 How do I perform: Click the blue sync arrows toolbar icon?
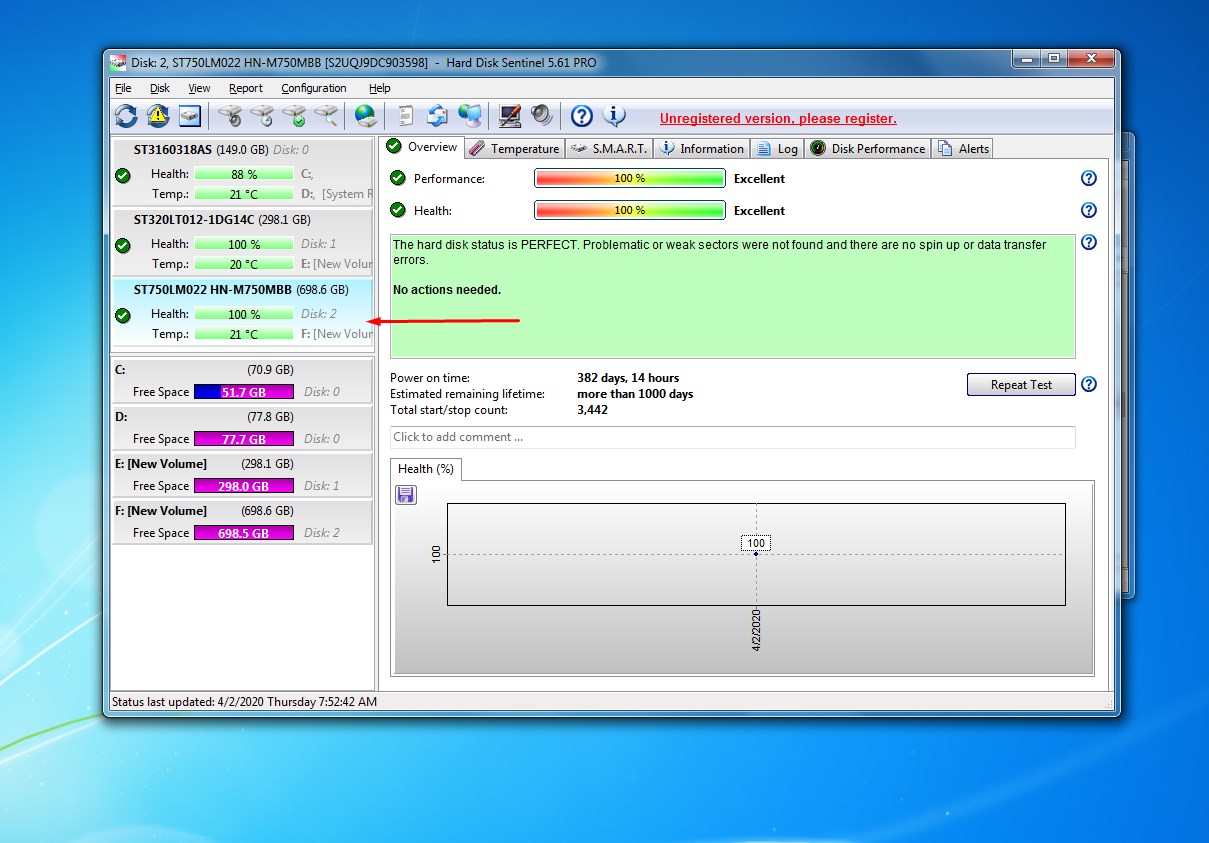pos(437,115)
